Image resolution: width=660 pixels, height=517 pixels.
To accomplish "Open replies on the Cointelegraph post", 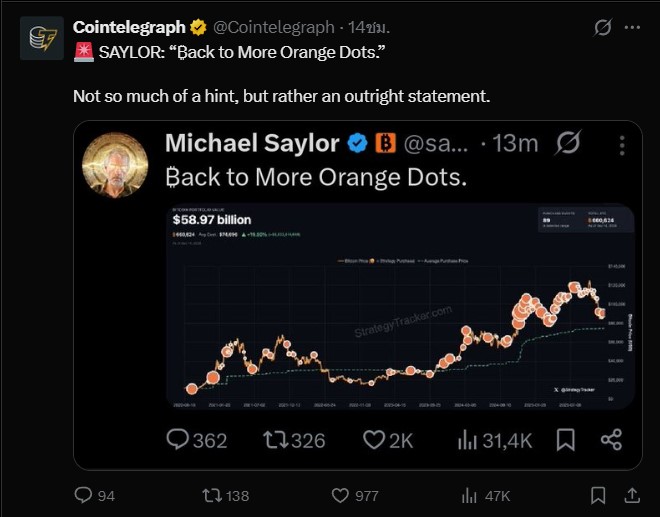I will (x=84, y=495).
